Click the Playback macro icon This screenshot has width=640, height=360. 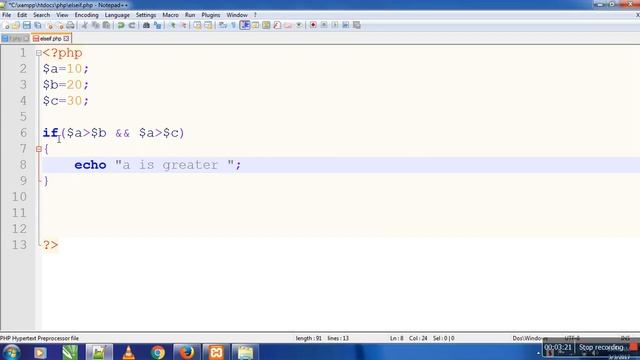point(335,25)
